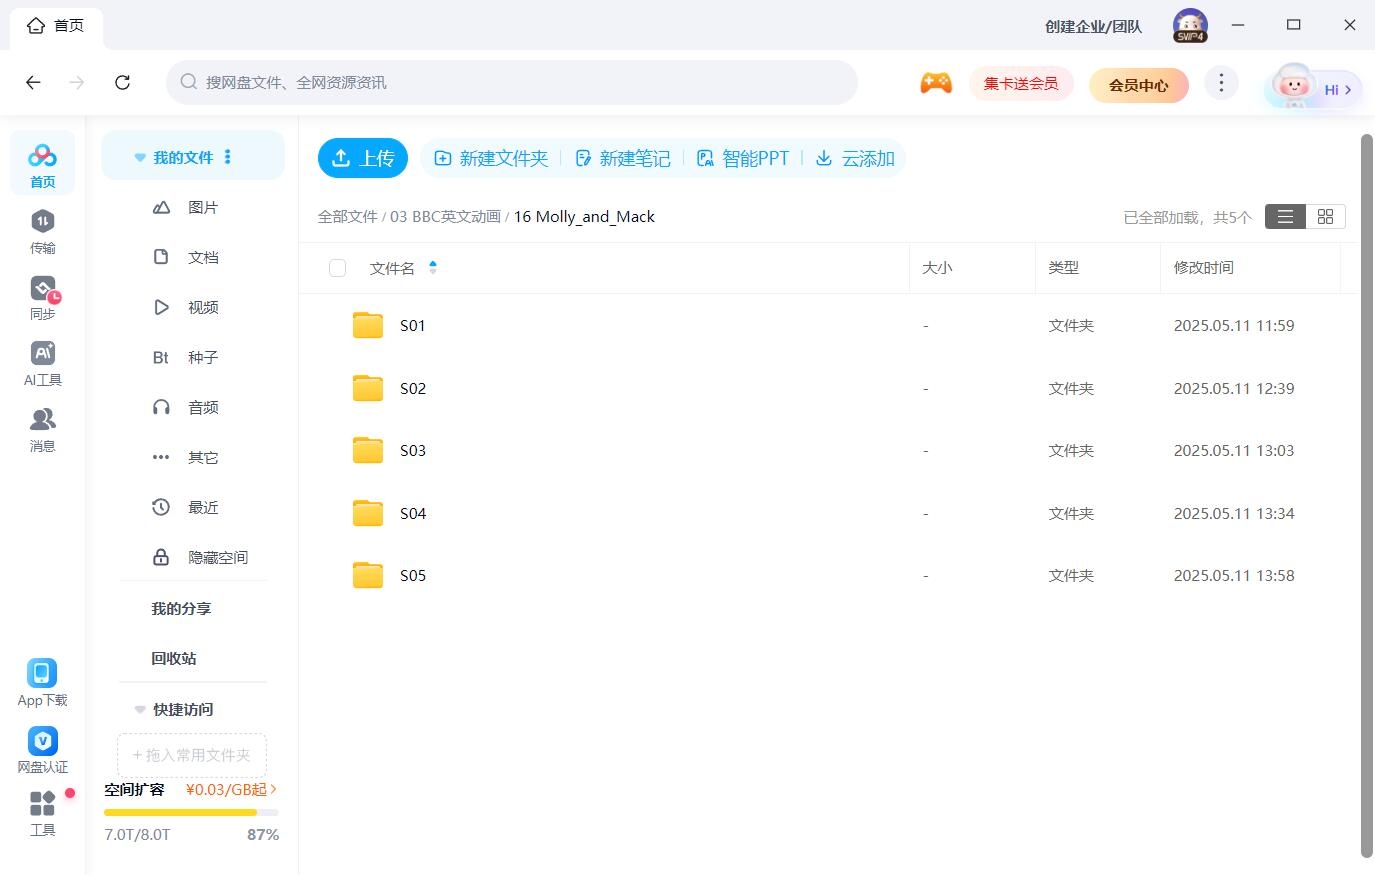The height and width of the screenshot is (875, 1375).
Task: Tick the select-all checkbox in the header
Action: 337,267
